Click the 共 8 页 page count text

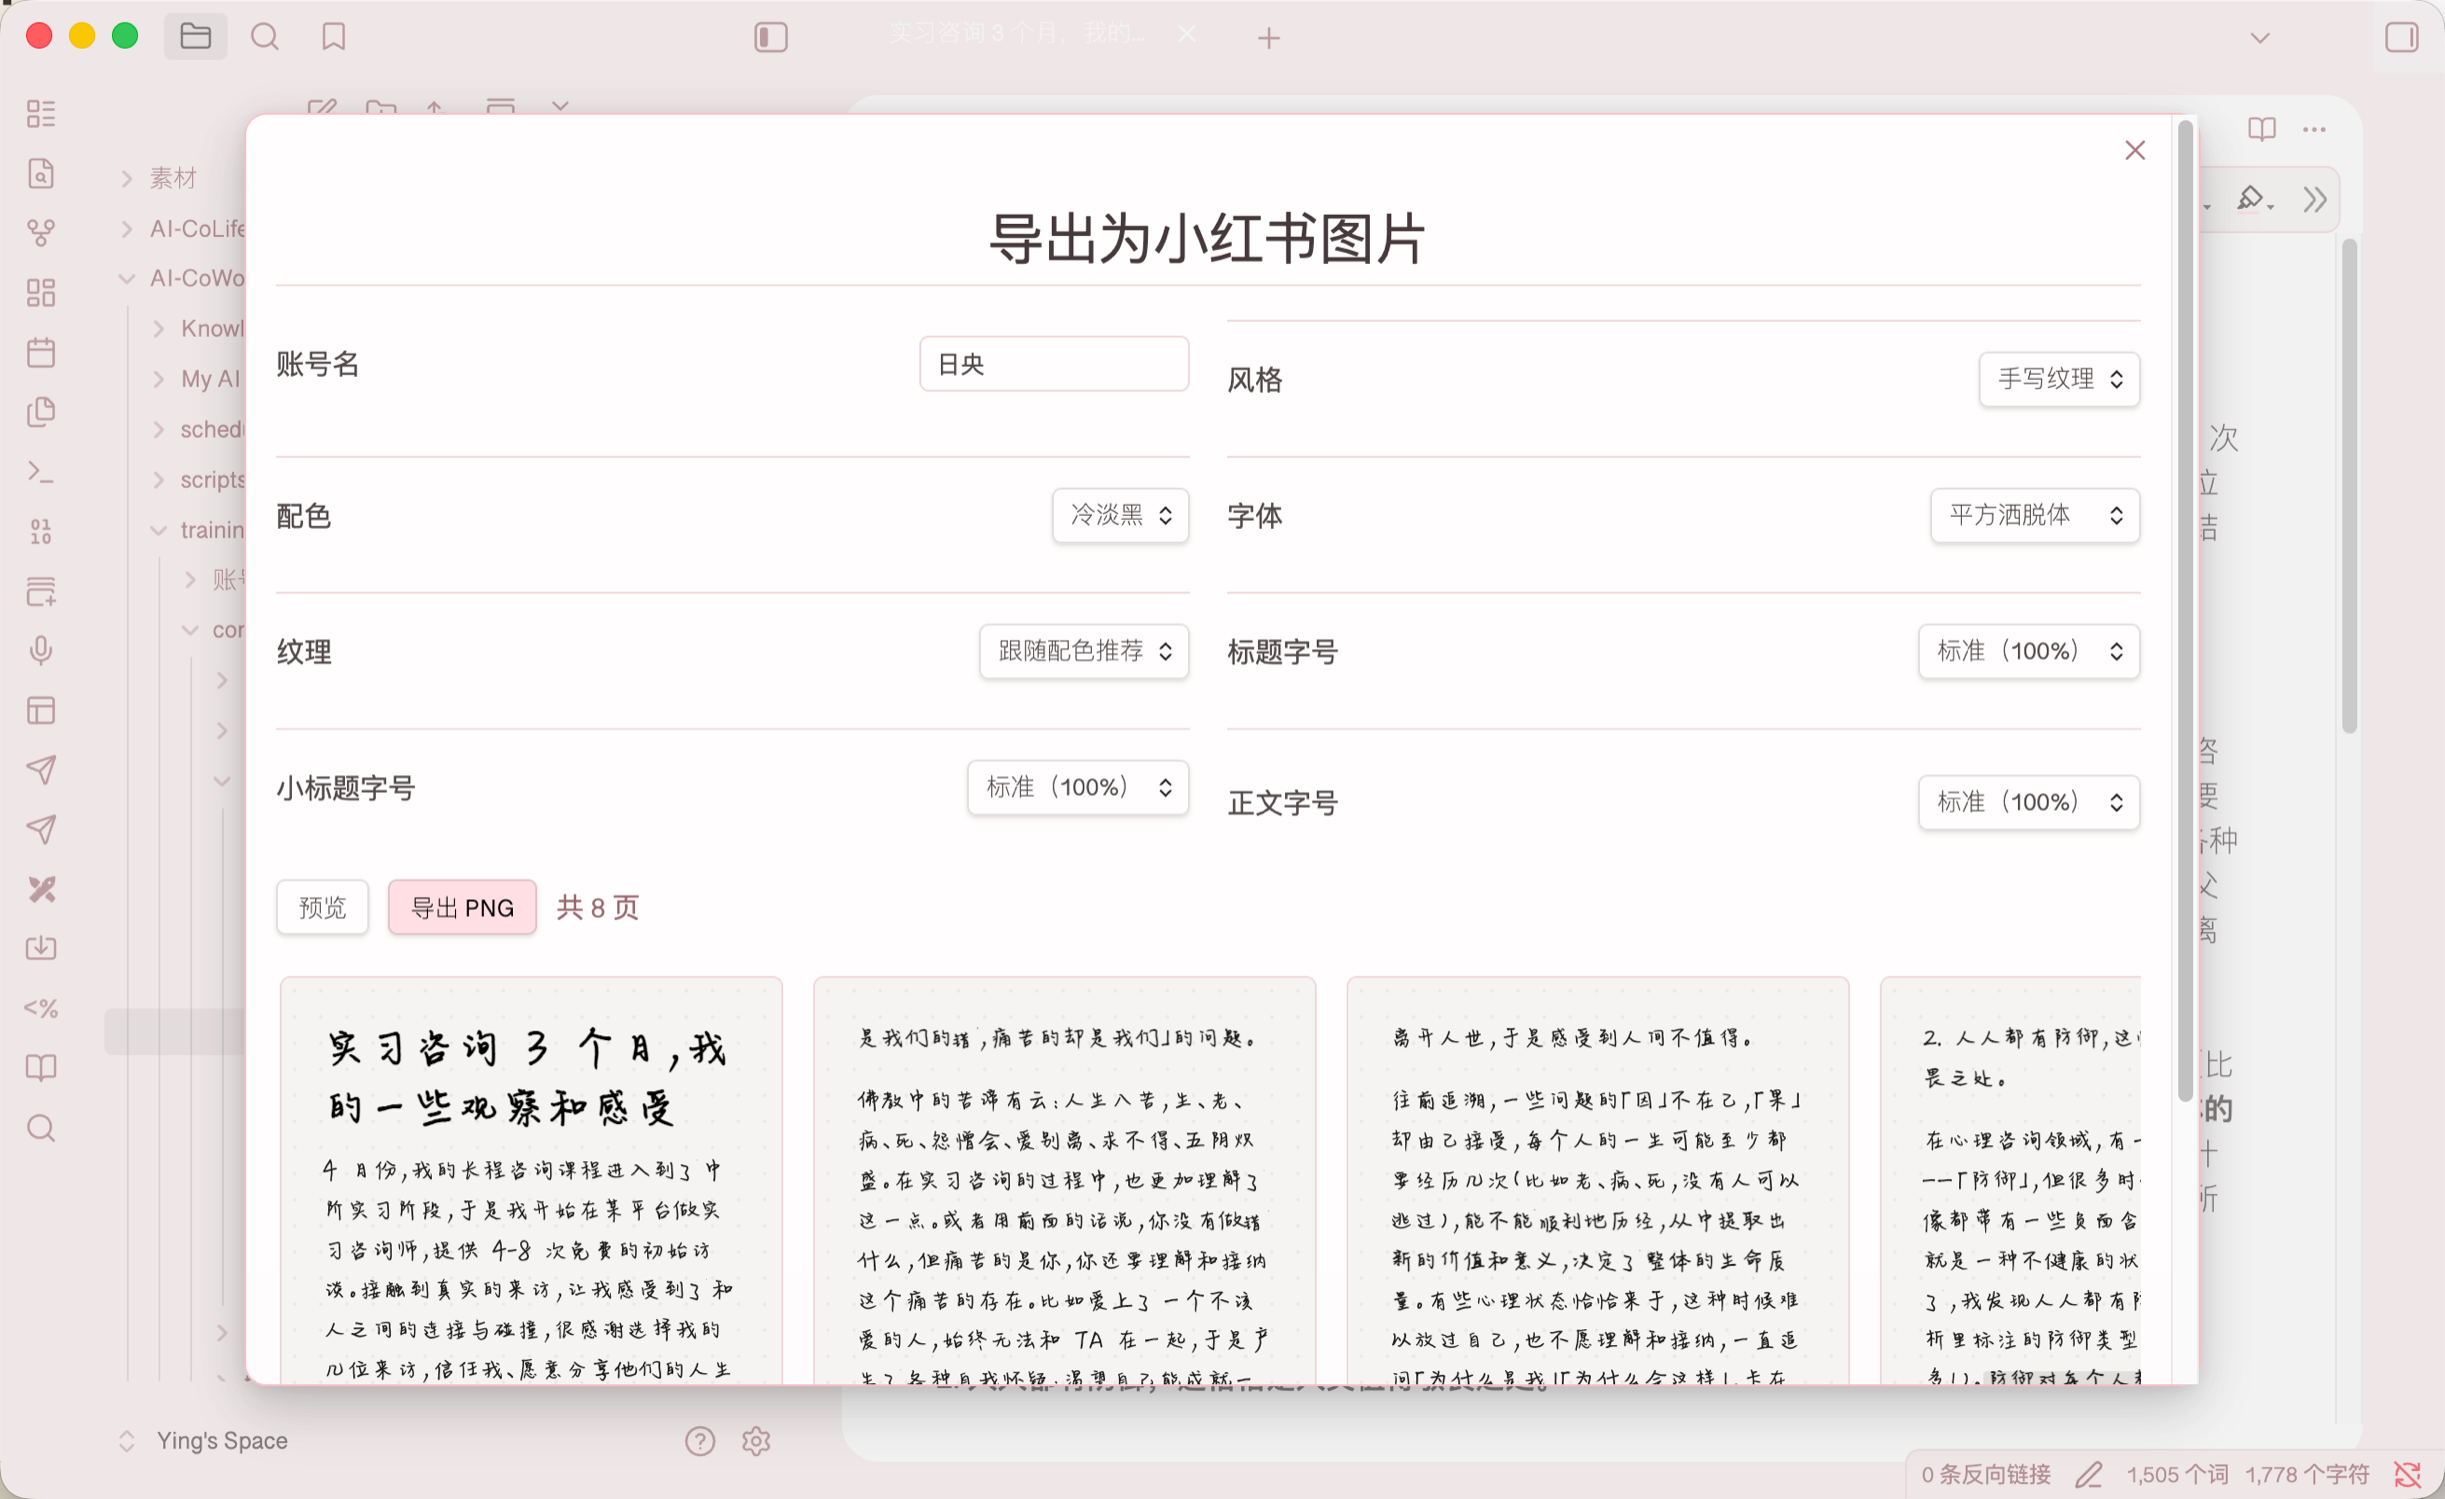(x=597, y=907)
